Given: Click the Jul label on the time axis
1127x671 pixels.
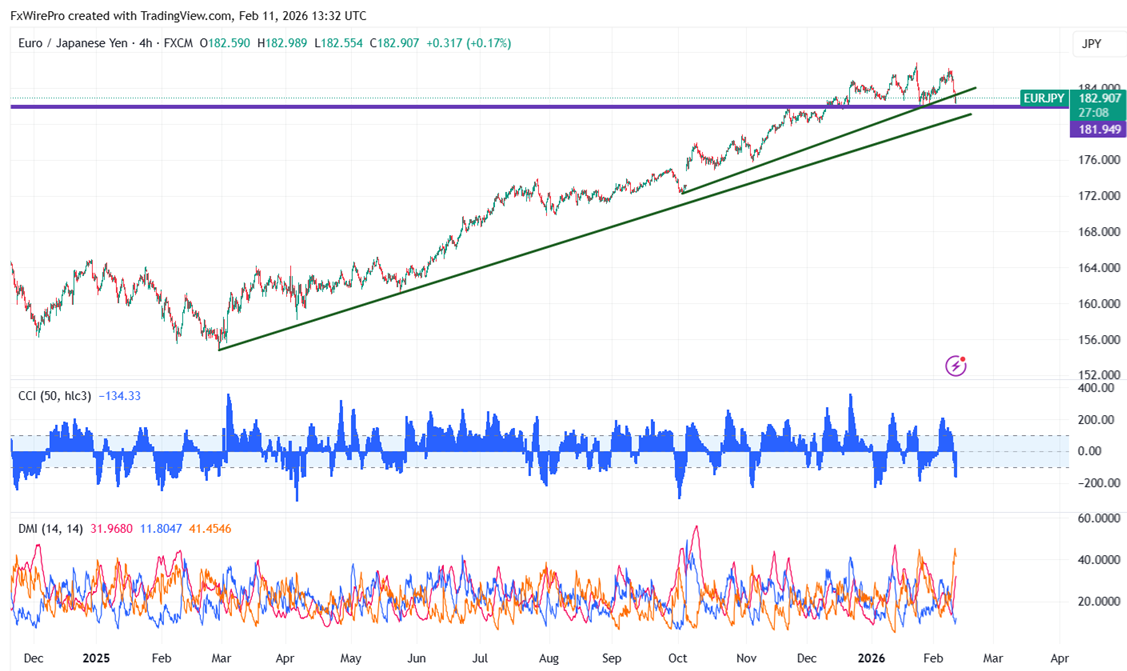Looking at the screenshot, I should (480, 658).
